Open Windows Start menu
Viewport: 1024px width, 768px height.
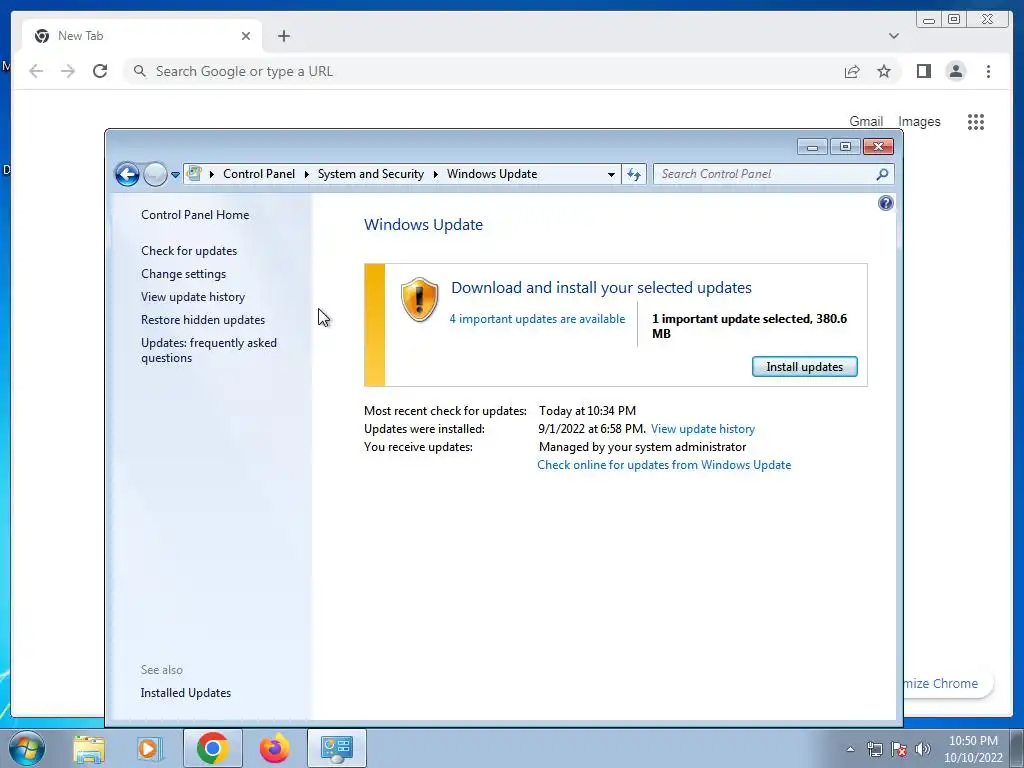[x=26, y=748]
